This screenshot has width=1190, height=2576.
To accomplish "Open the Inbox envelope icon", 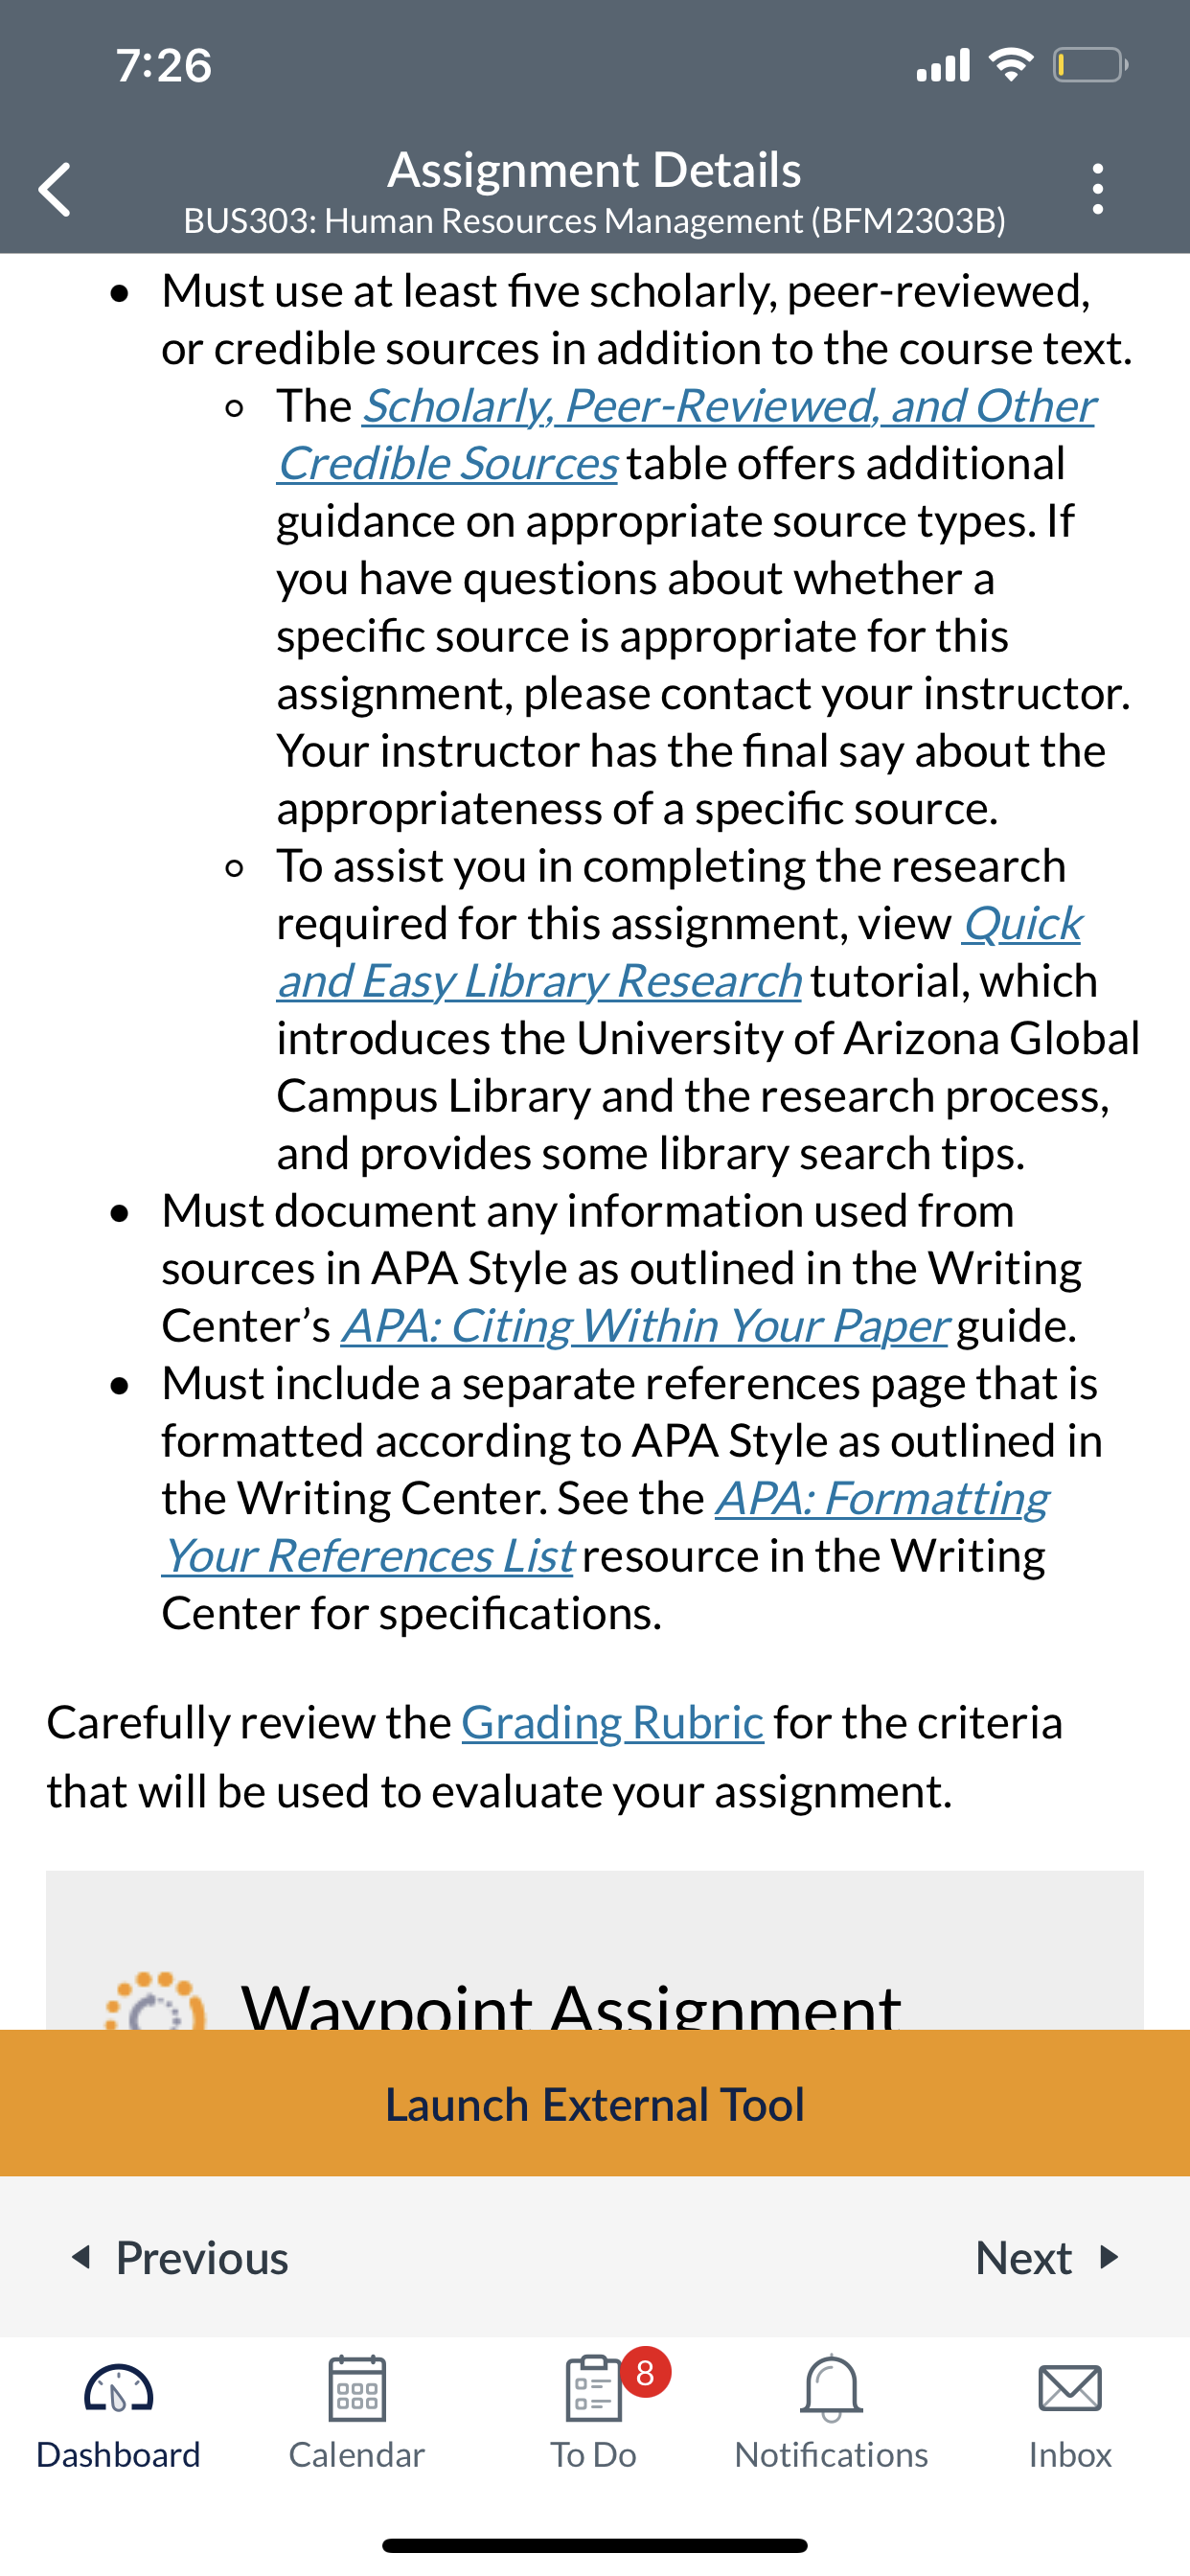I will pyautogui.click(x=1070, y=2388).
